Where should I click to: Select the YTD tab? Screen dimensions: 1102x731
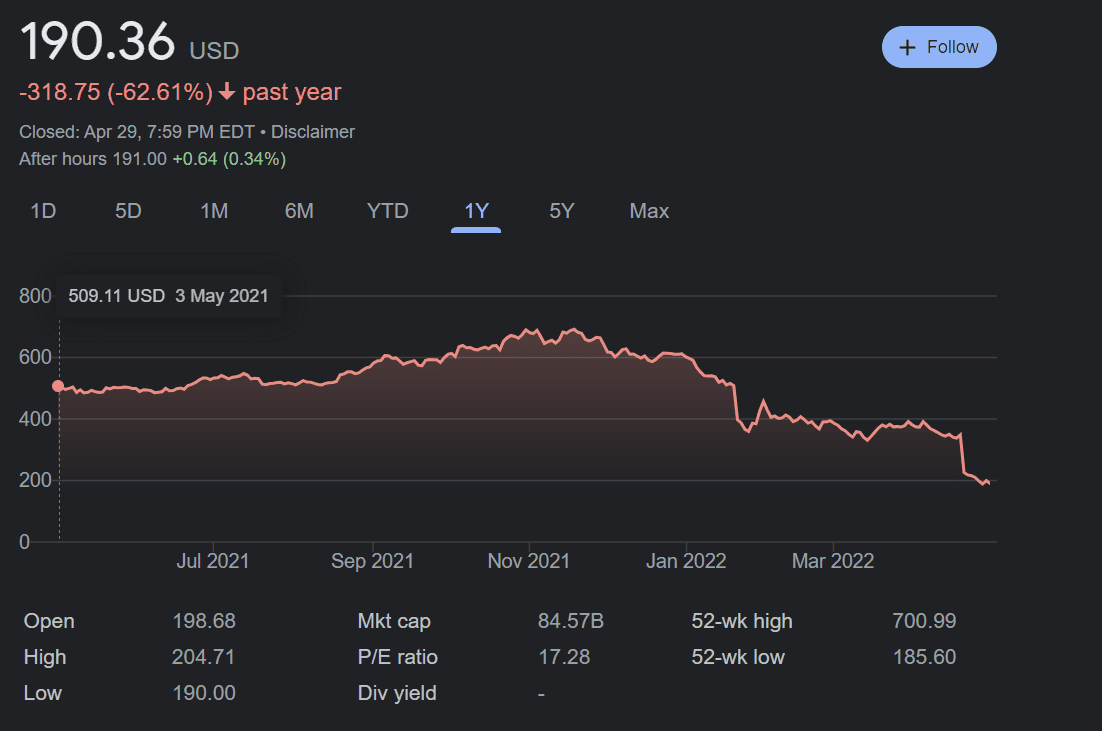[x=387, y=211]
